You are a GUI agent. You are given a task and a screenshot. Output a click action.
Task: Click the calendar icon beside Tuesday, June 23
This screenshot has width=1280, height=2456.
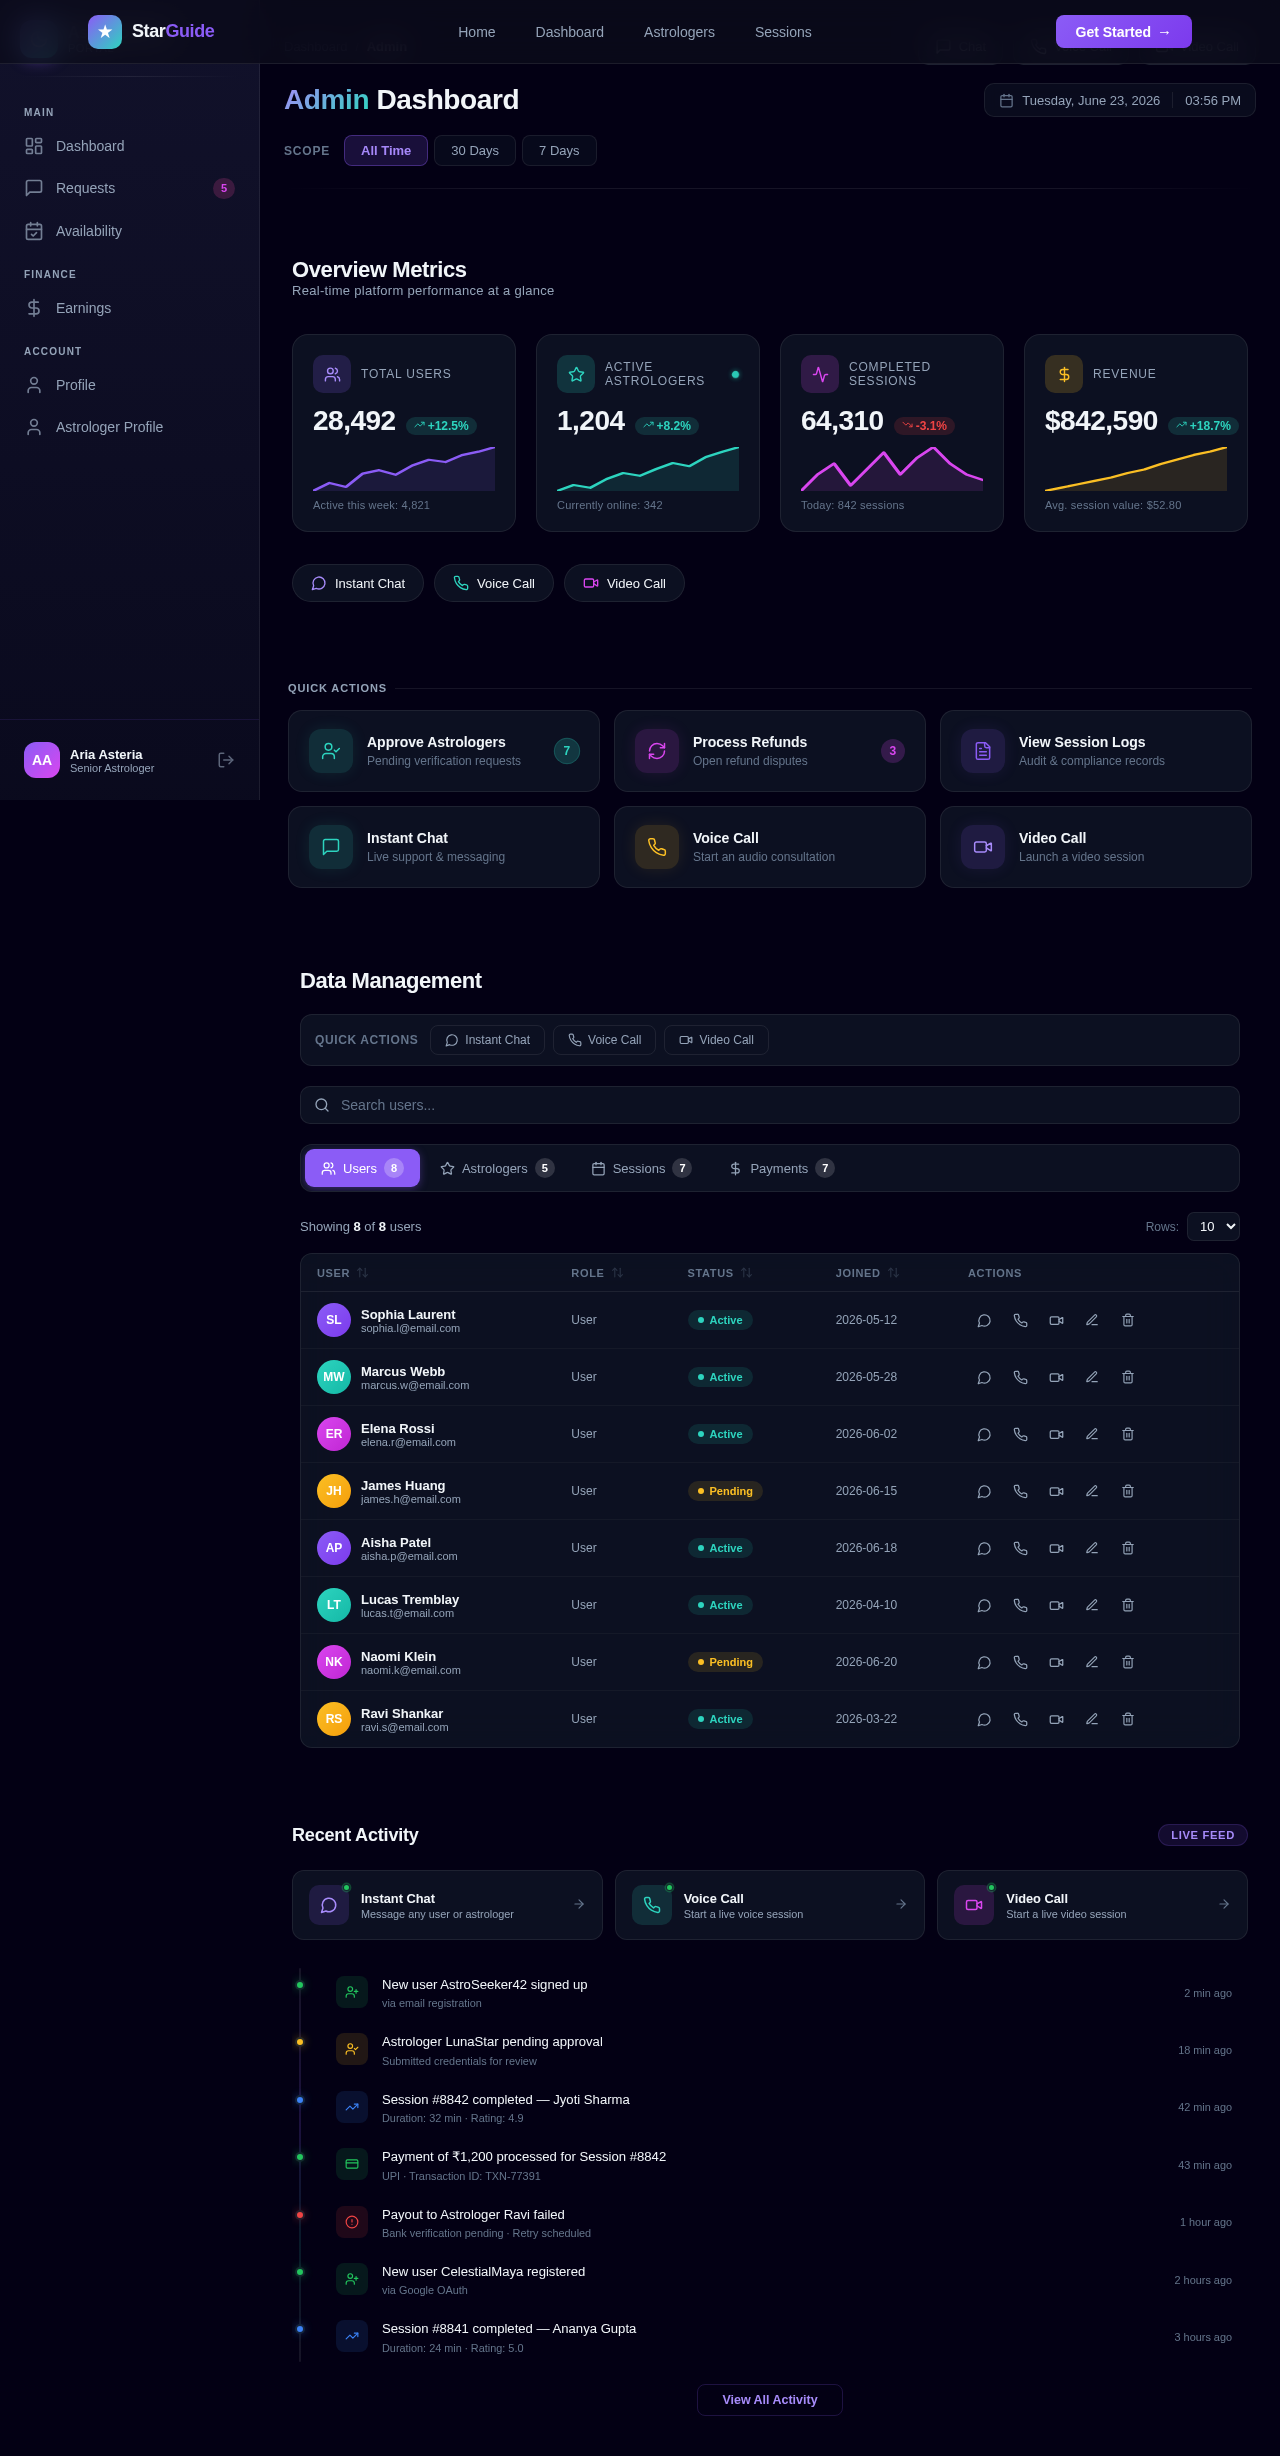(x=1007, y=101)
